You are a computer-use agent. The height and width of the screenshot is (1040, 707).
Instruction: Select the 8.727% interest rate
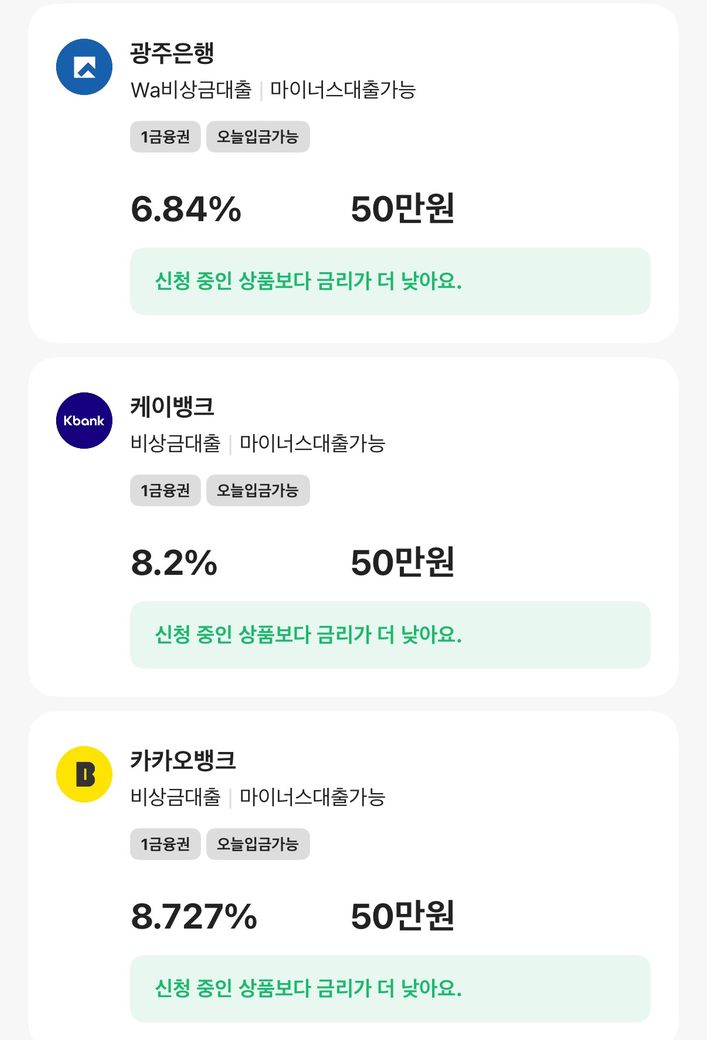[x=194, y=916]
